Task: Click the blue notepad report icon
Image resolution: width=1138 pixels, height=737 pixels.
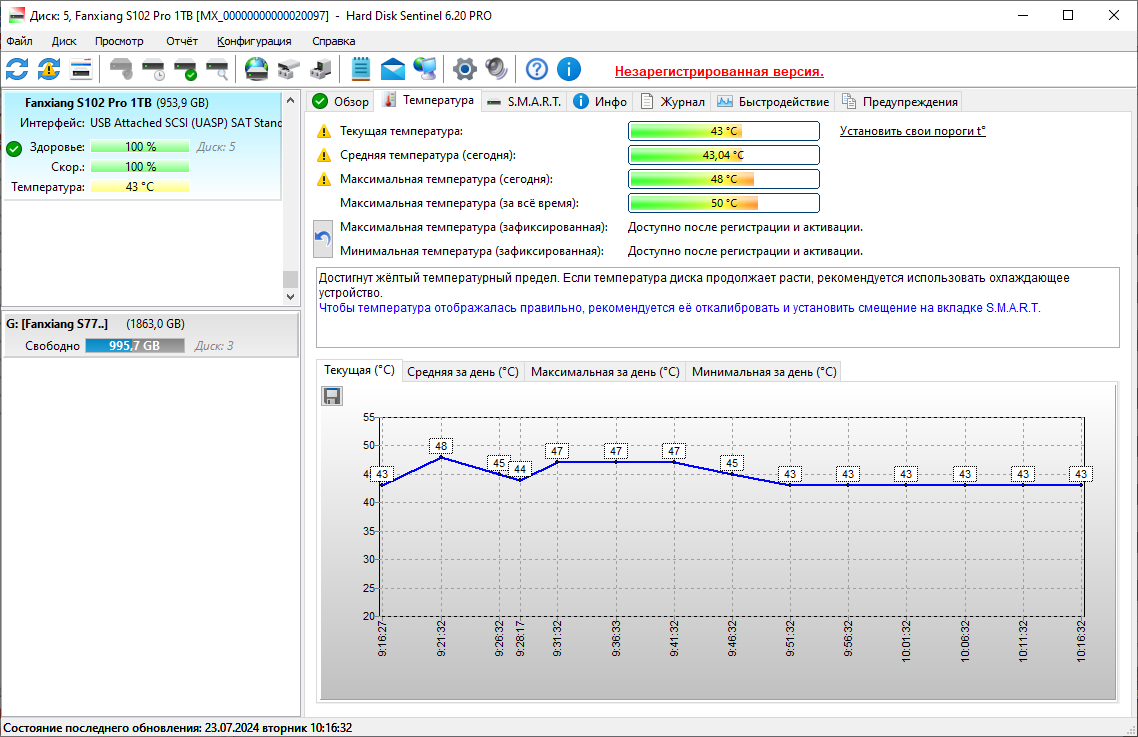Action: 361,69
